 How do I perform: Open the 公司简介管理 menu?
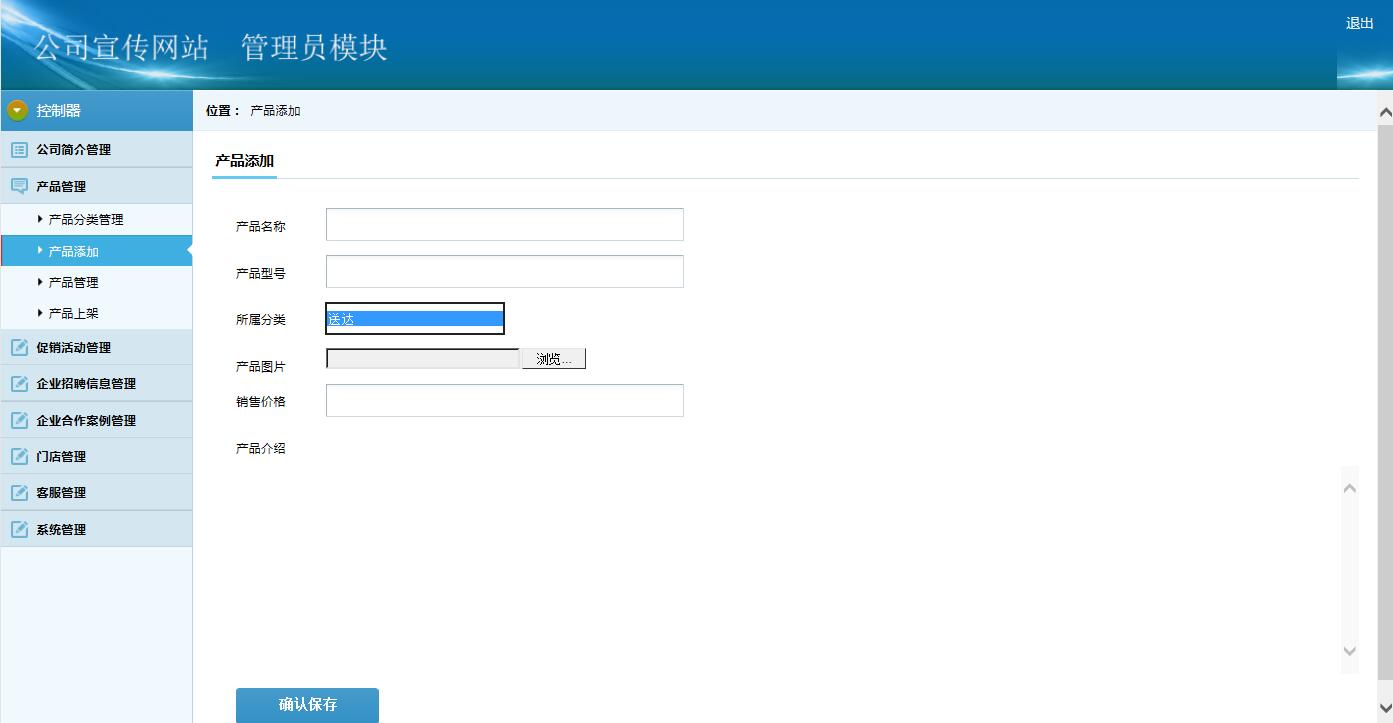pos(96,150)
